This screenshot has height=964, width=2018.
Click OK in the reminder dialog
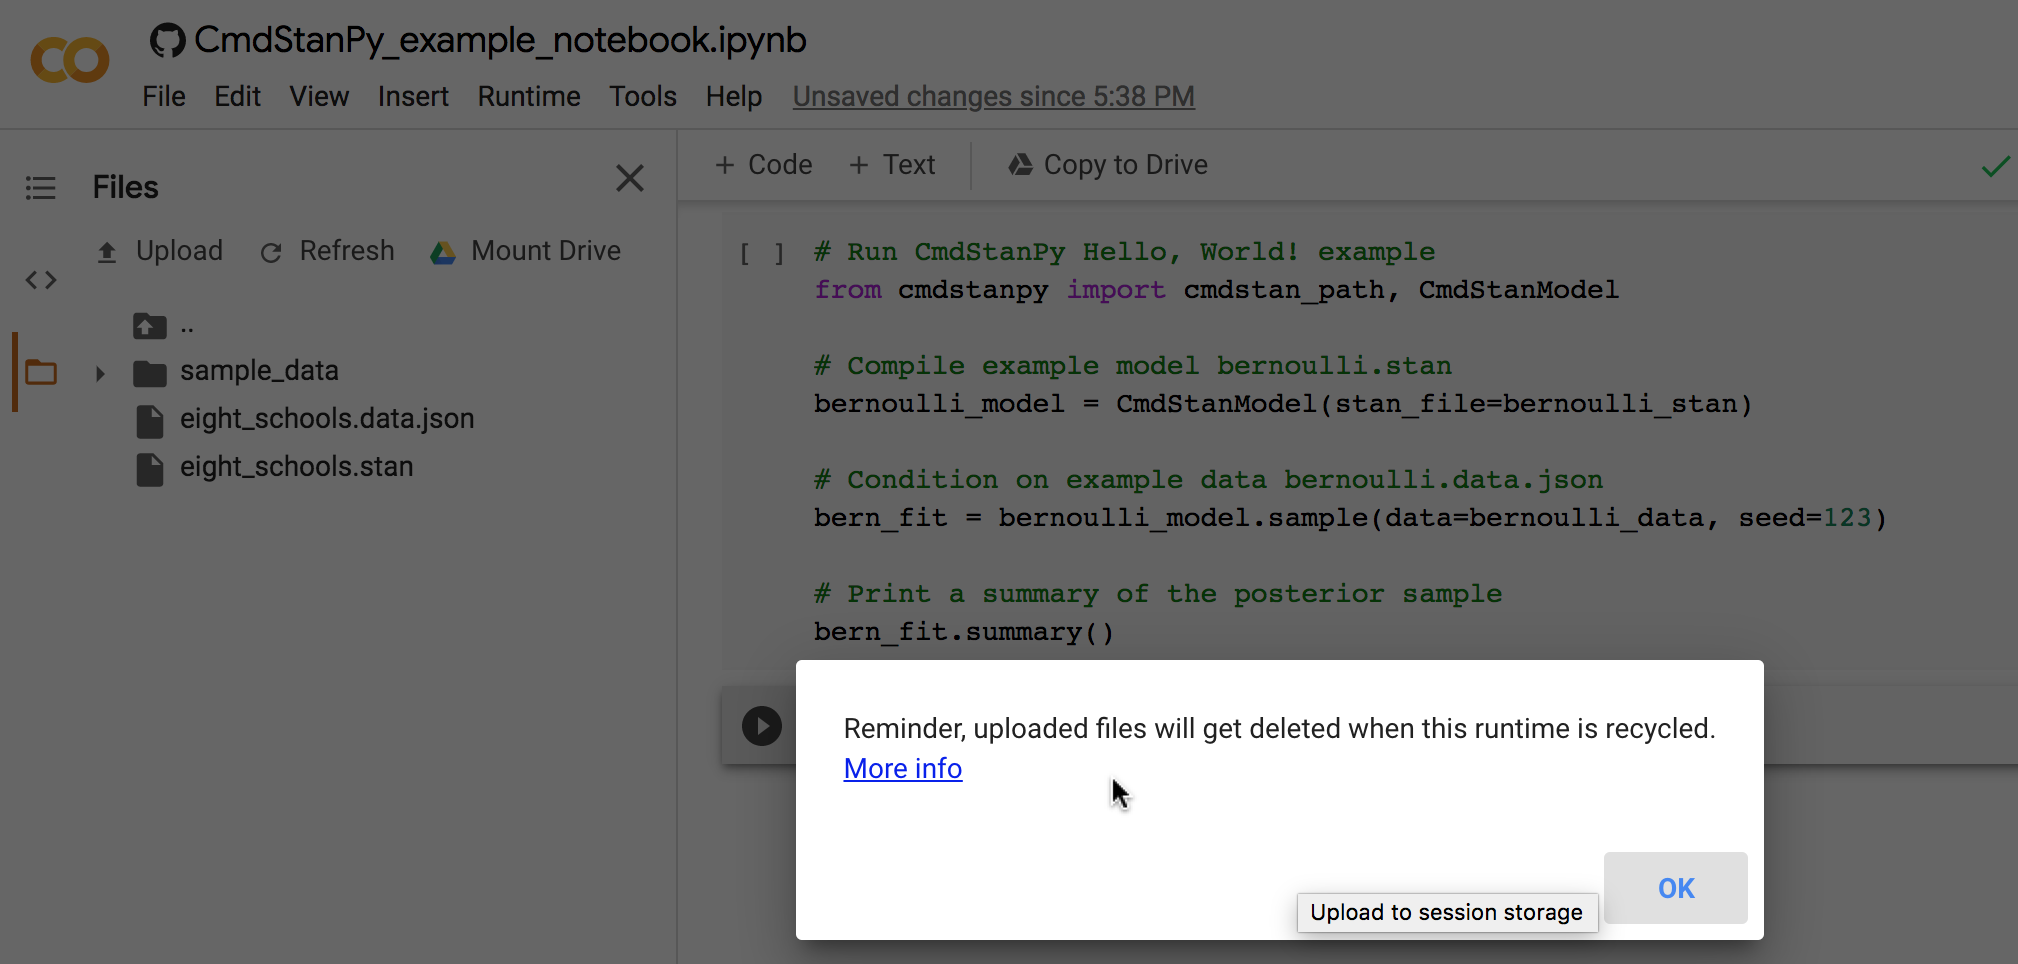tap(1675, 888)
